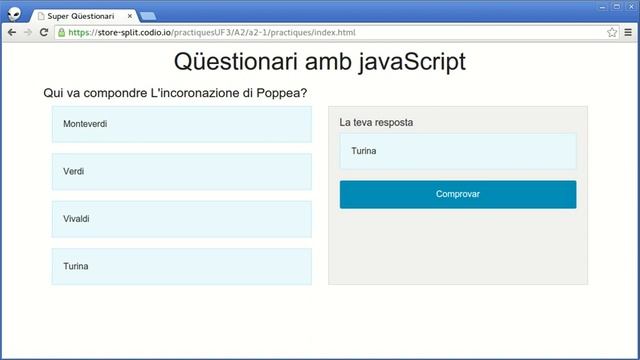Close the Super Qüestionari tab
This screenshot has width=640, height=360.
130,16
